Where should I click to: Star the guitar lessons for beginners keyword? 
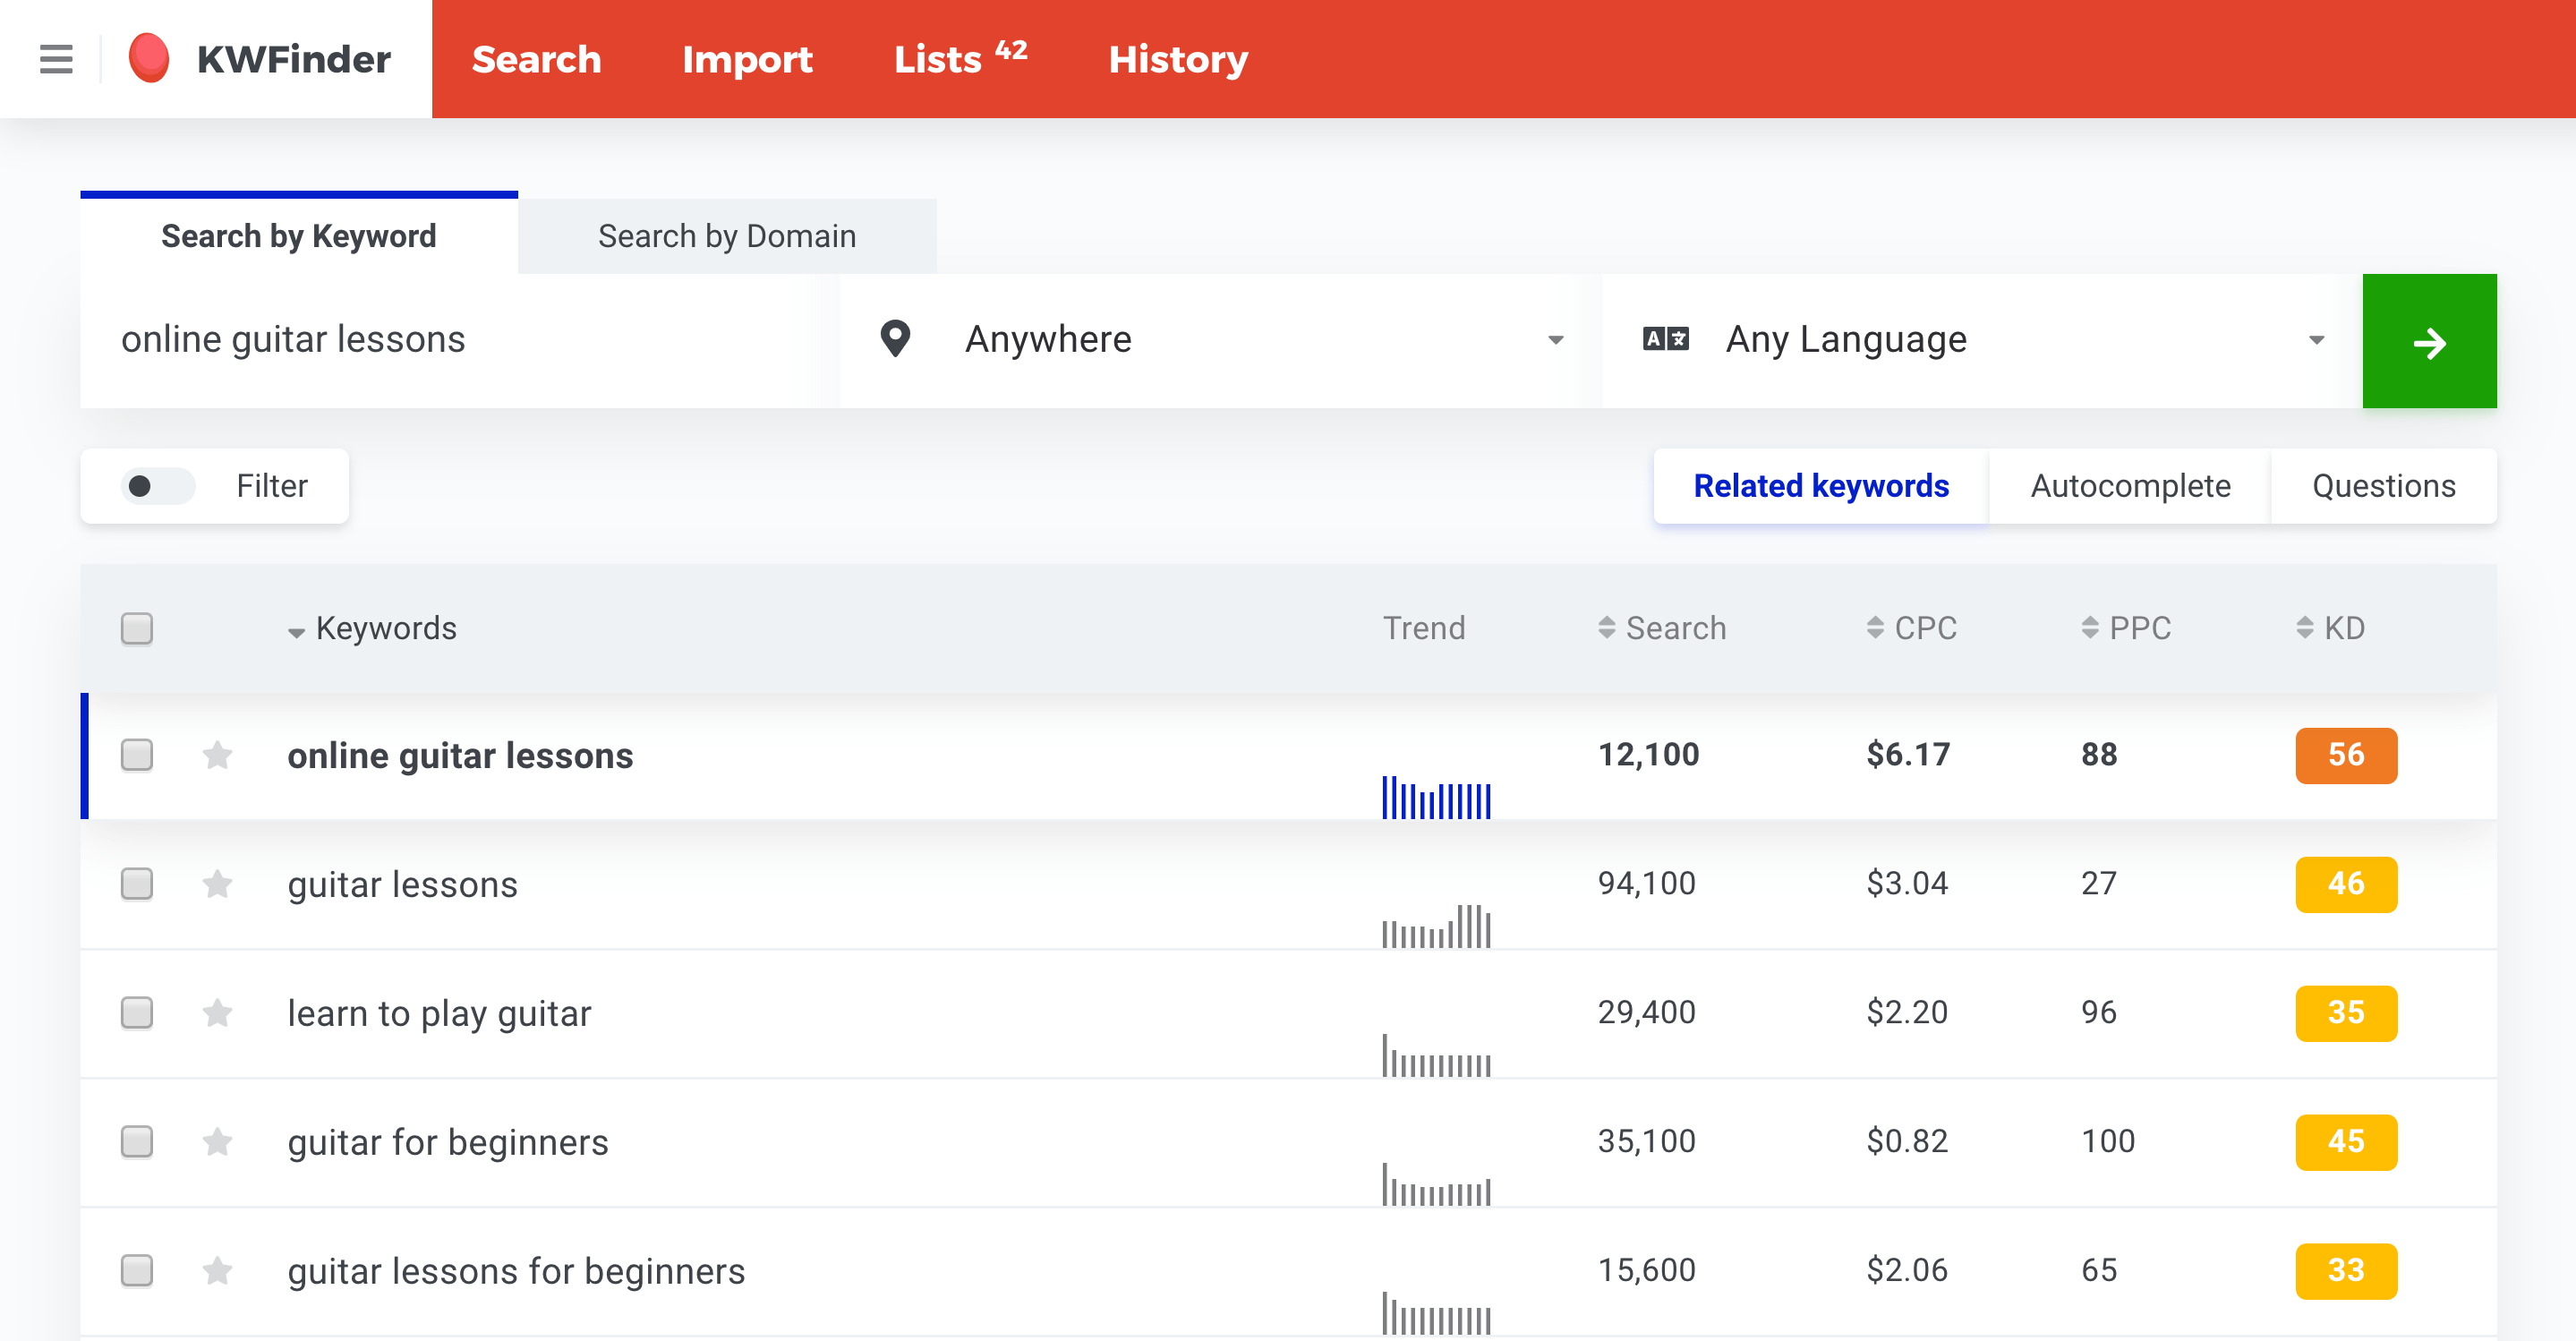coord(217,1271)
